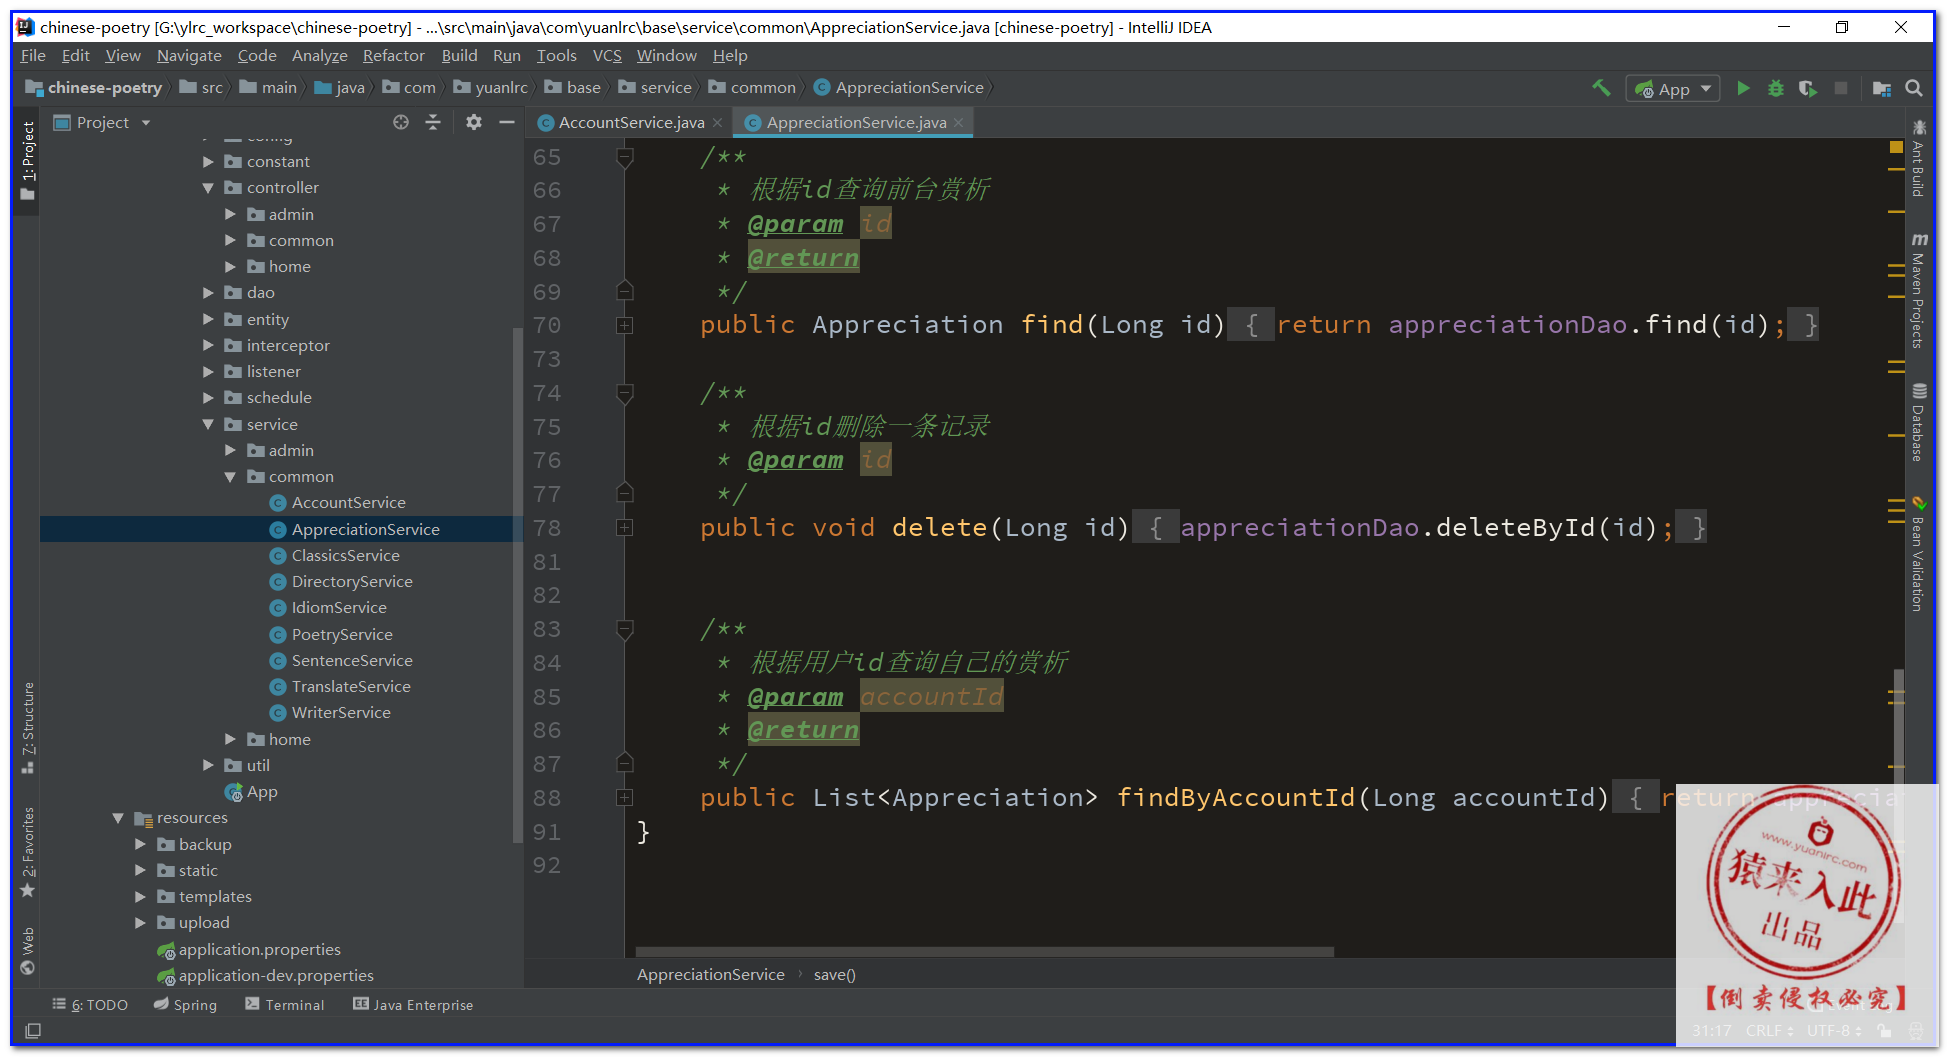Hide the Project panel

(507, 122)
